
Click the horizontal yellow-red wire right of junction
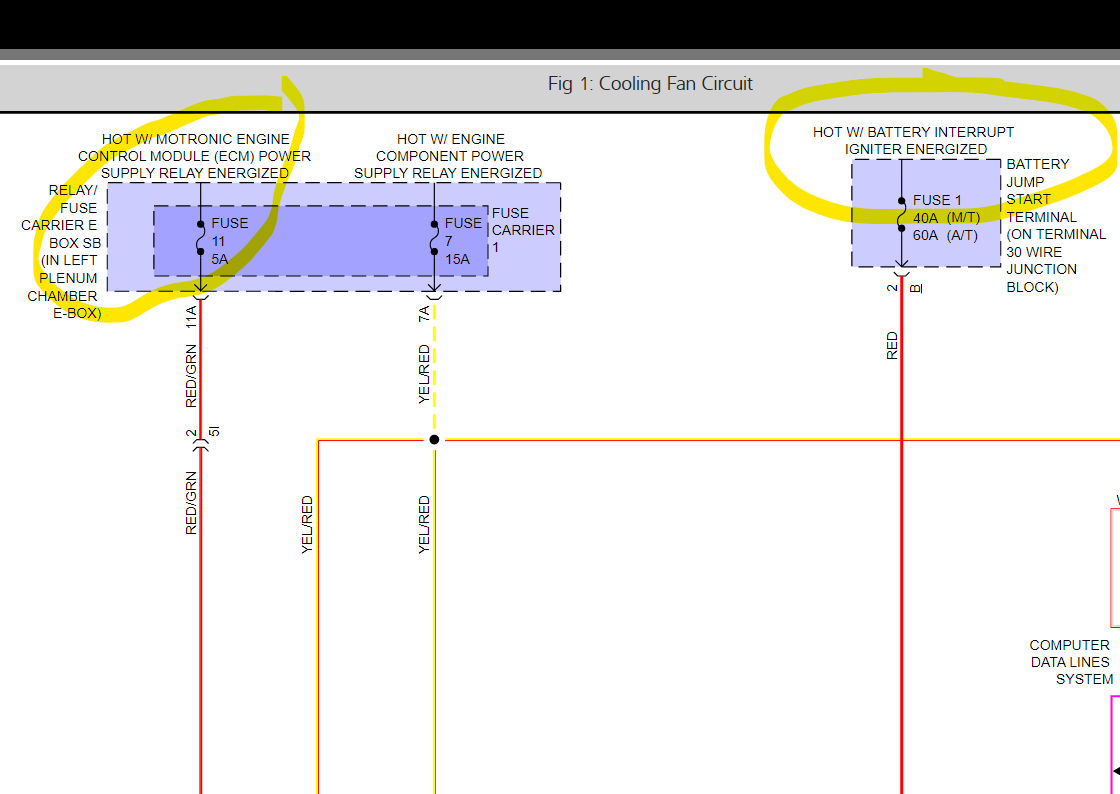pos(779,440)
